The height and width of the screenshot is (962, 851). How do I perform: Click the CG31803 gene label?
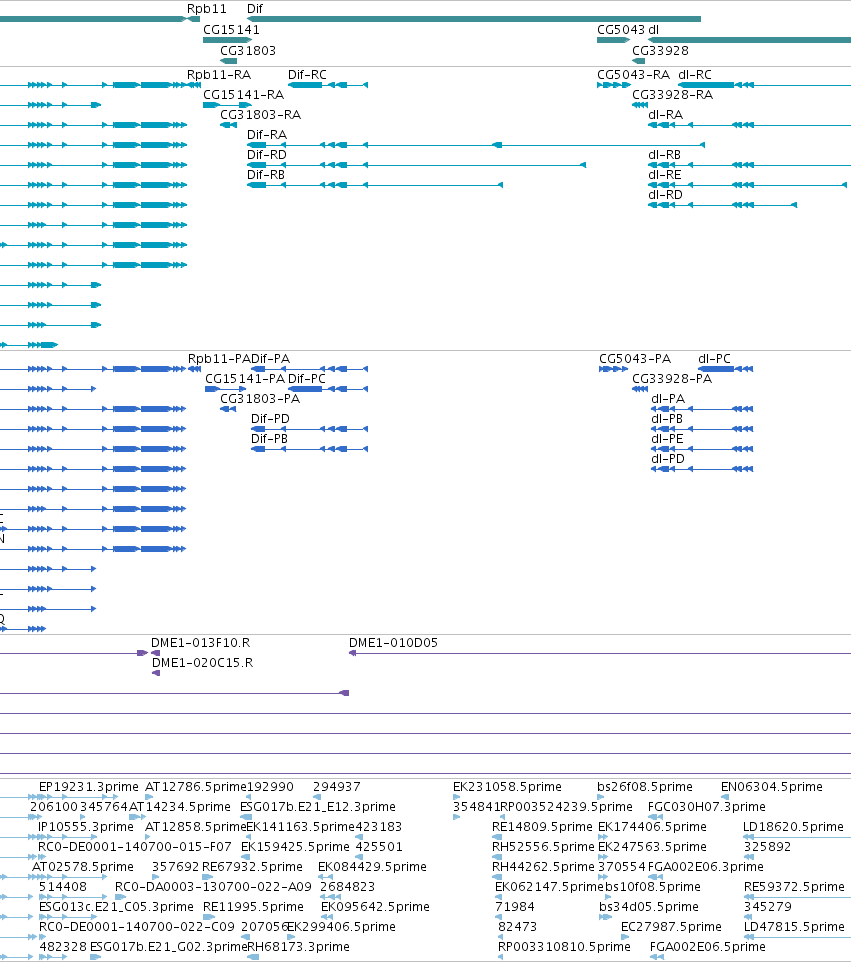tap(248, 50)
